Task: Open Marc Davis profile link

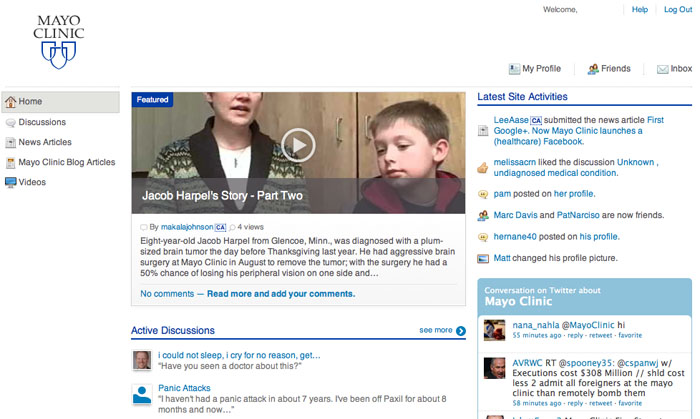Action: (515, 215)
